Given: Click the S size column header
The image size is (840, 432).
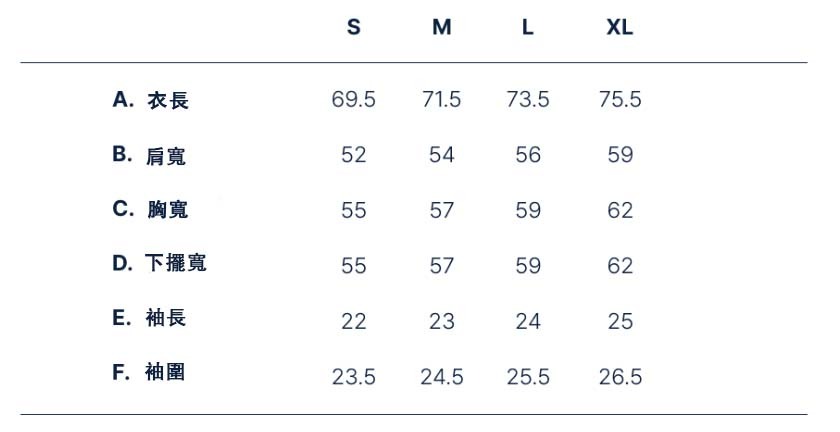Looking at the screenshot, I should [353, 28].
